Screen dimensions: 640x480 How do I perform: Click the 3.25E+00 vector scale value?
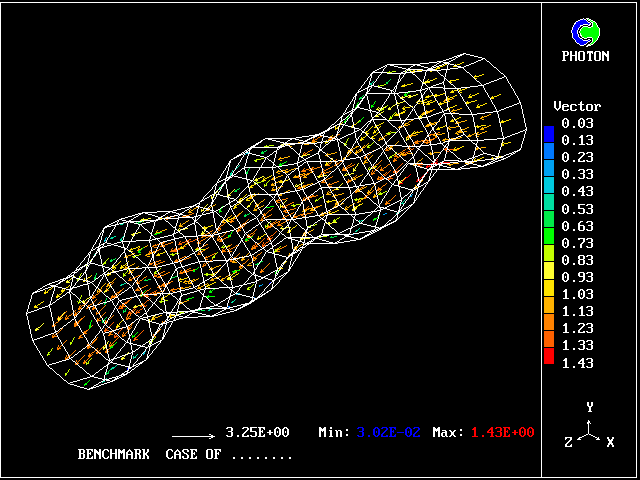[x=257, y=433]
